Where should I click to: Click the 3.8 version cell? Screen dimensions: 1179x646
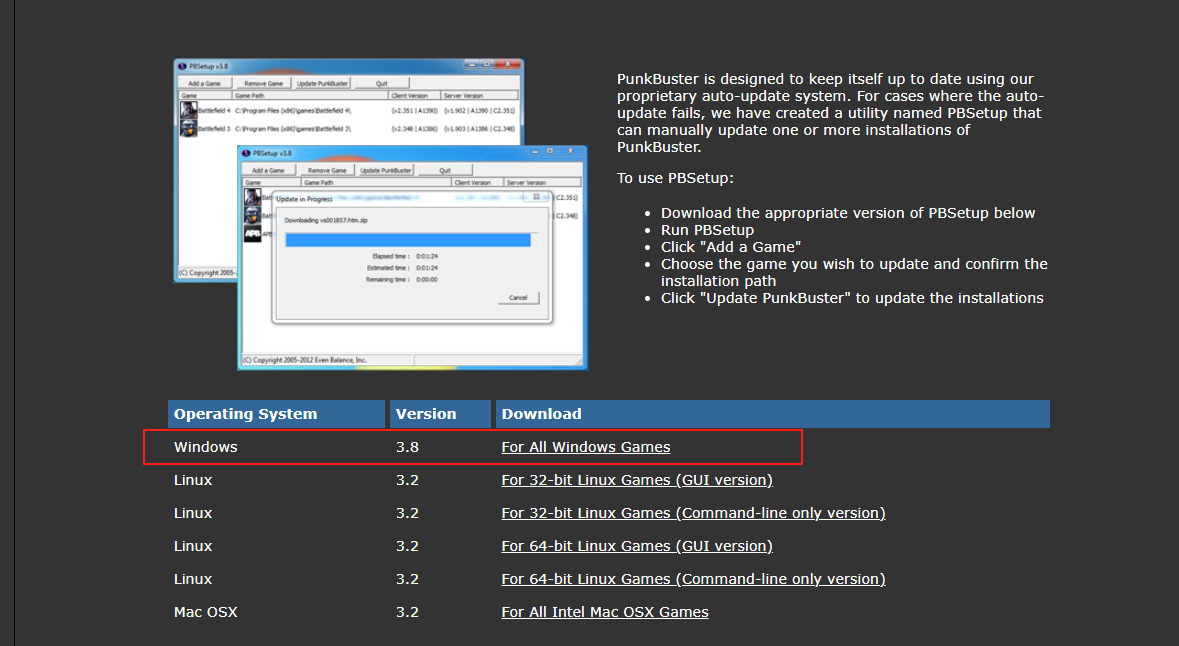(x=408, y=447)
